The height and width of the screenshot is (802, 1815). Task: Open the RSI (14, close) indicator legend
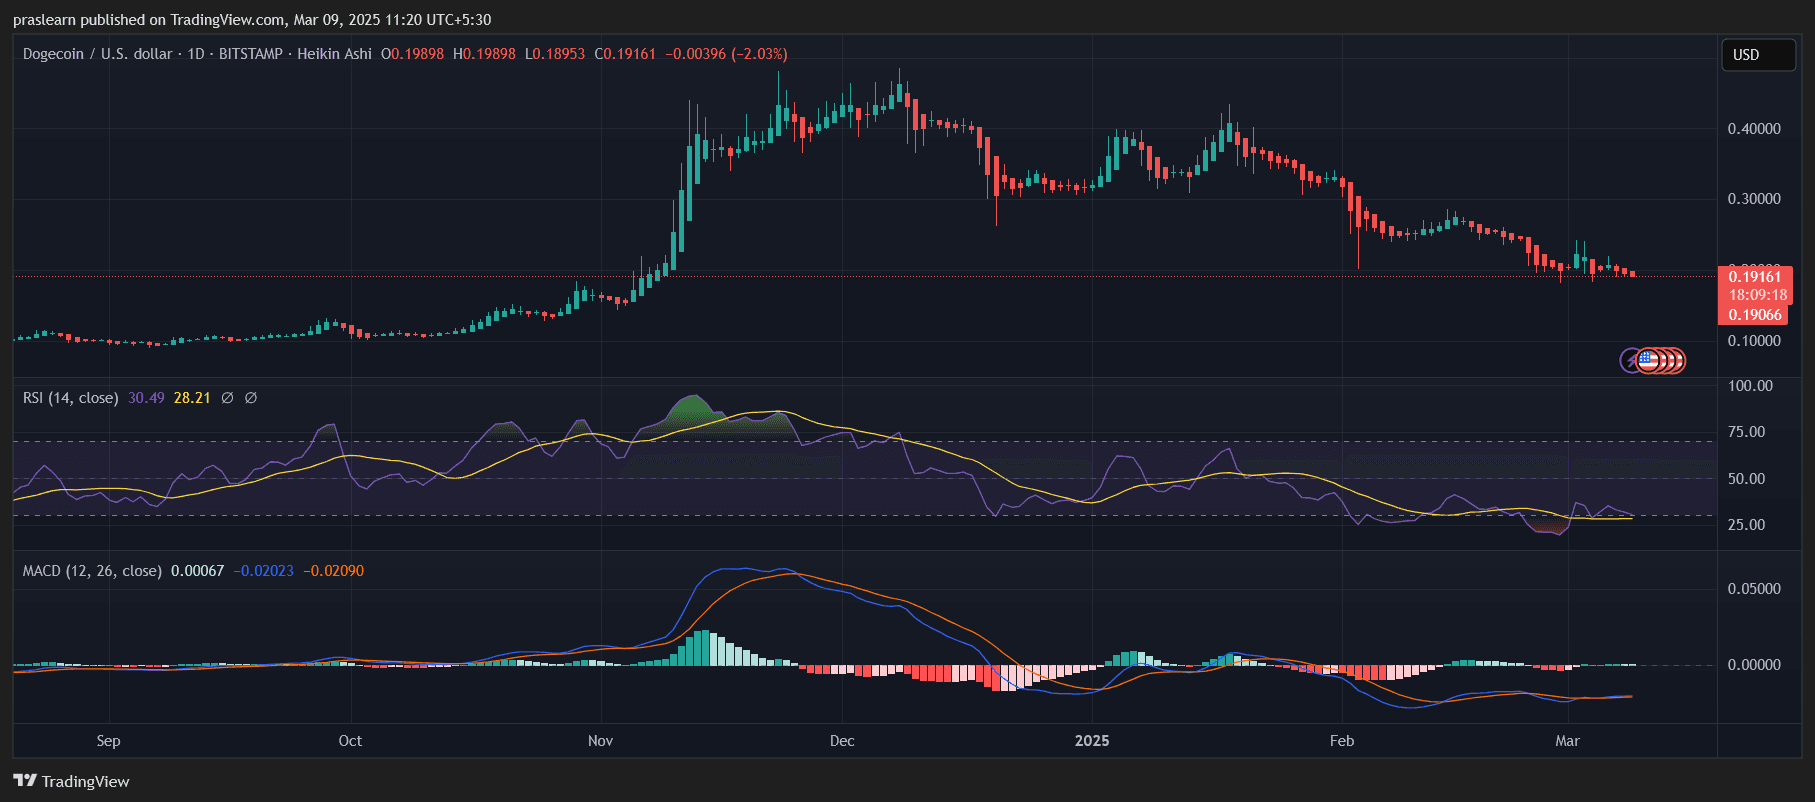pos(70,398)
